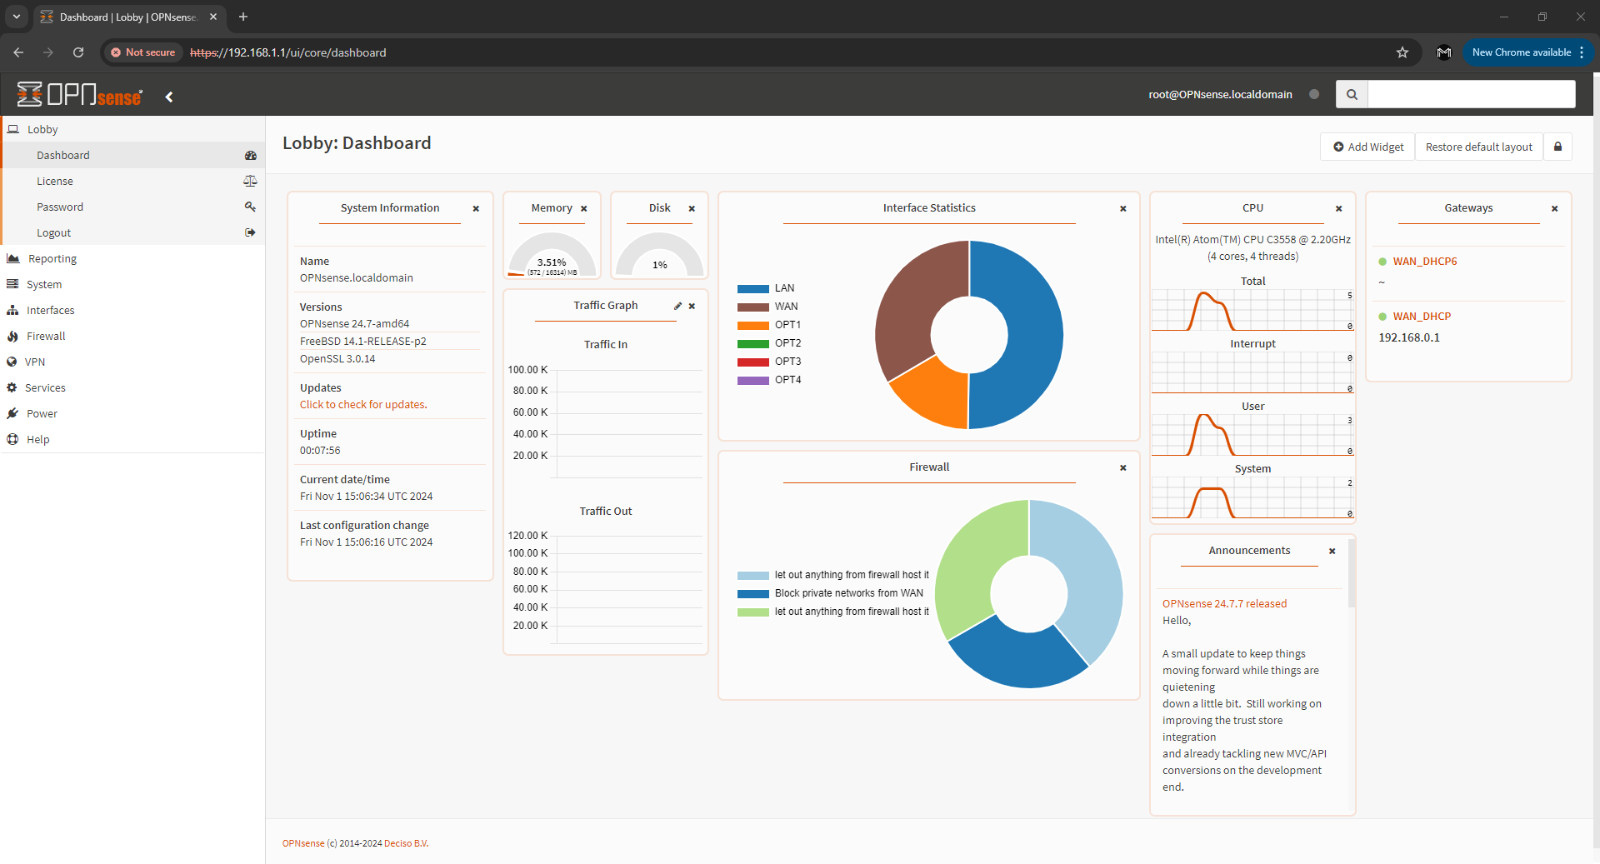Viewport: 1600px width, 864px height.
Task: Click the 'Click to check for updates' link
Action: pos(363,405)
